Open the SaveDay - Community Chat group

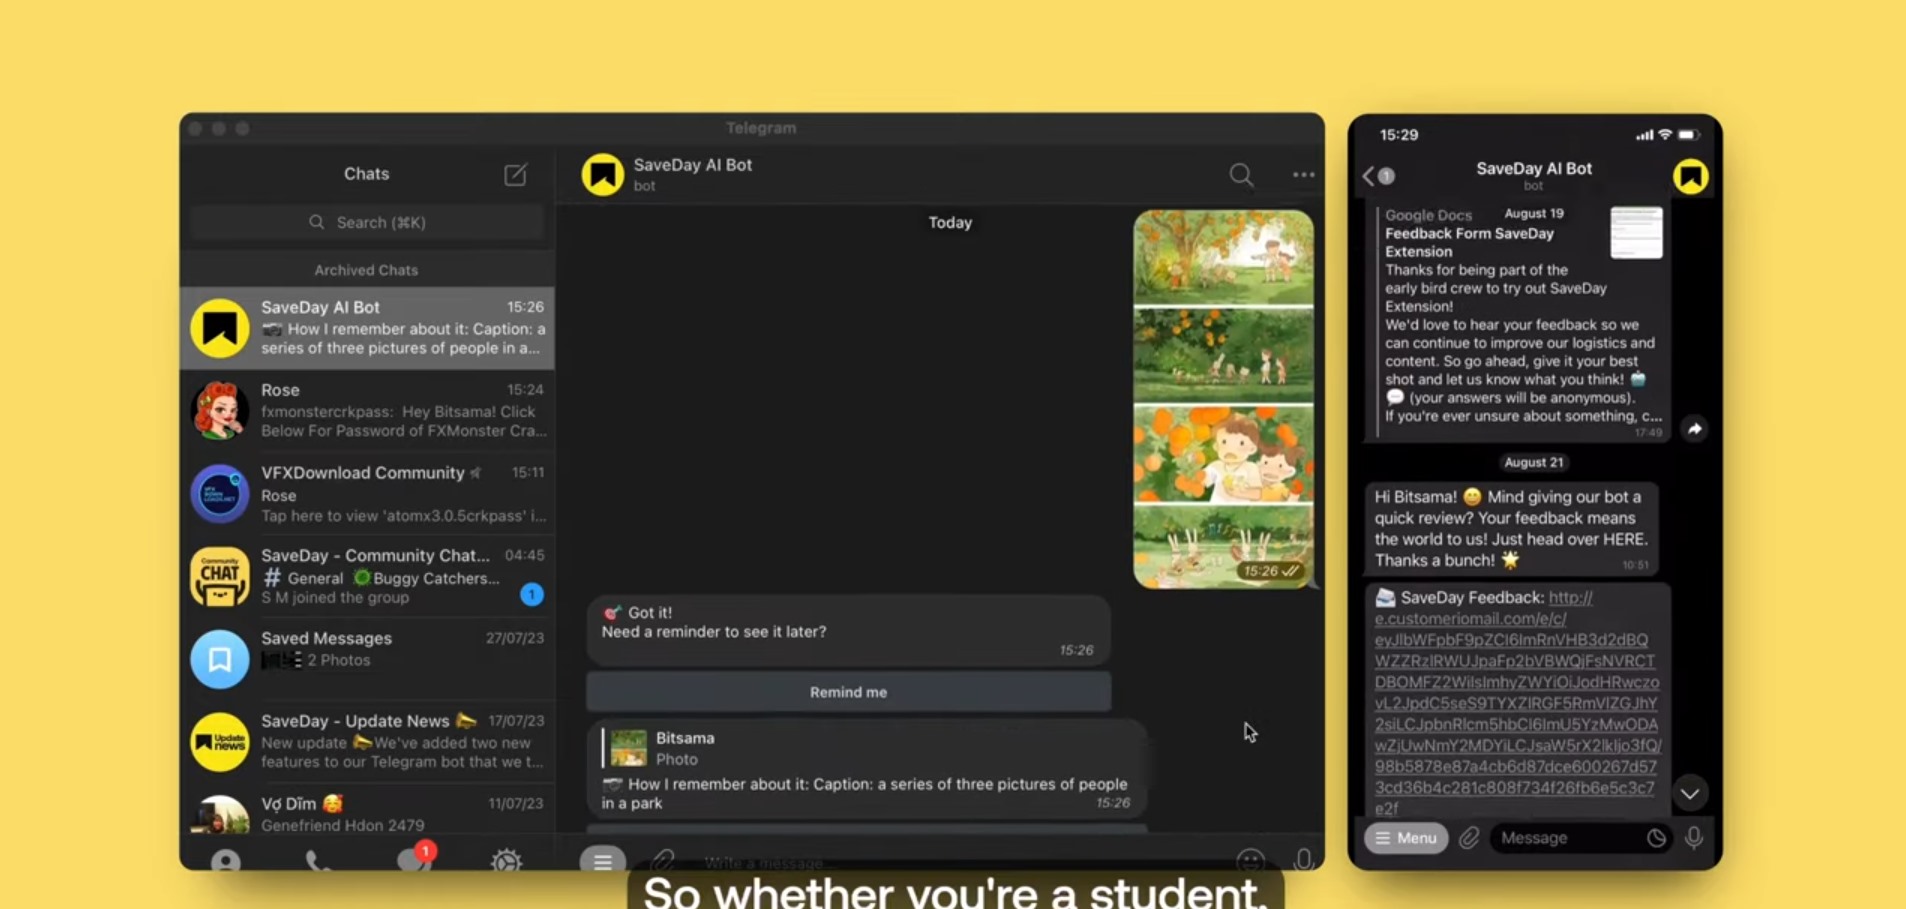(x=367, y=576)
